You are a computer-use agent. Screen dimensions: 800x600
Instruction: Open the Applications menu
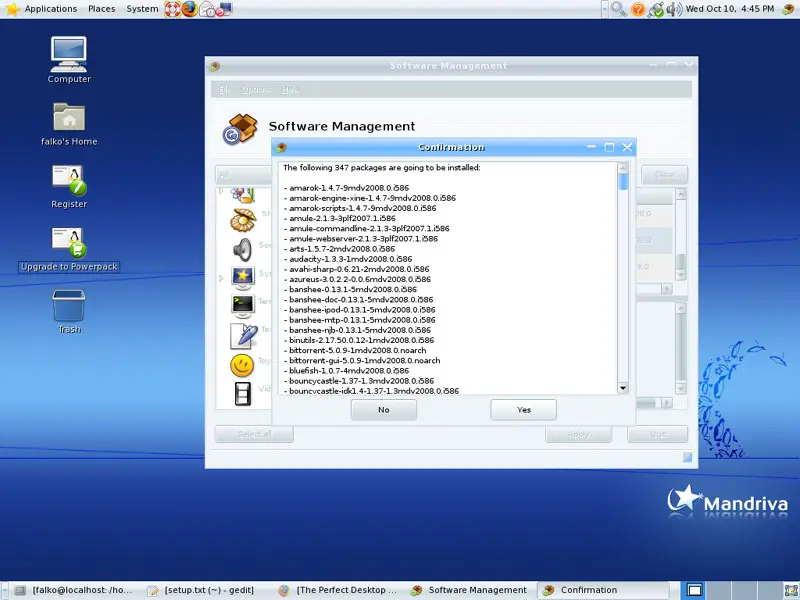51,9
